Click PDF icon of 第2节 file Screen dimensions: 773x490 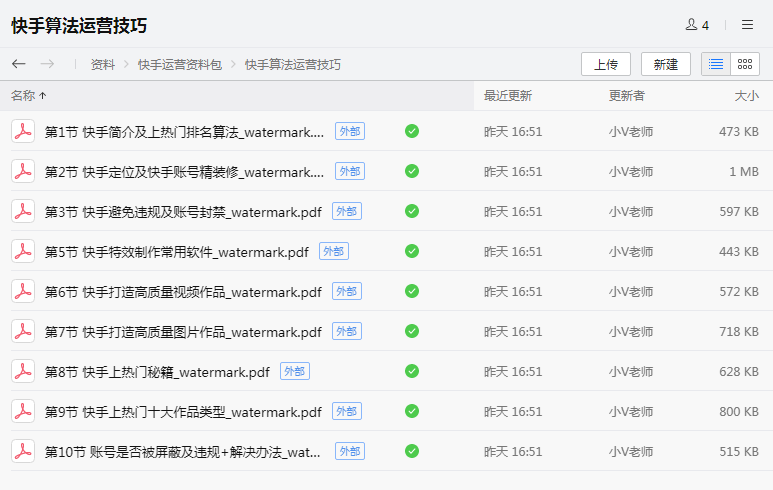23,171
